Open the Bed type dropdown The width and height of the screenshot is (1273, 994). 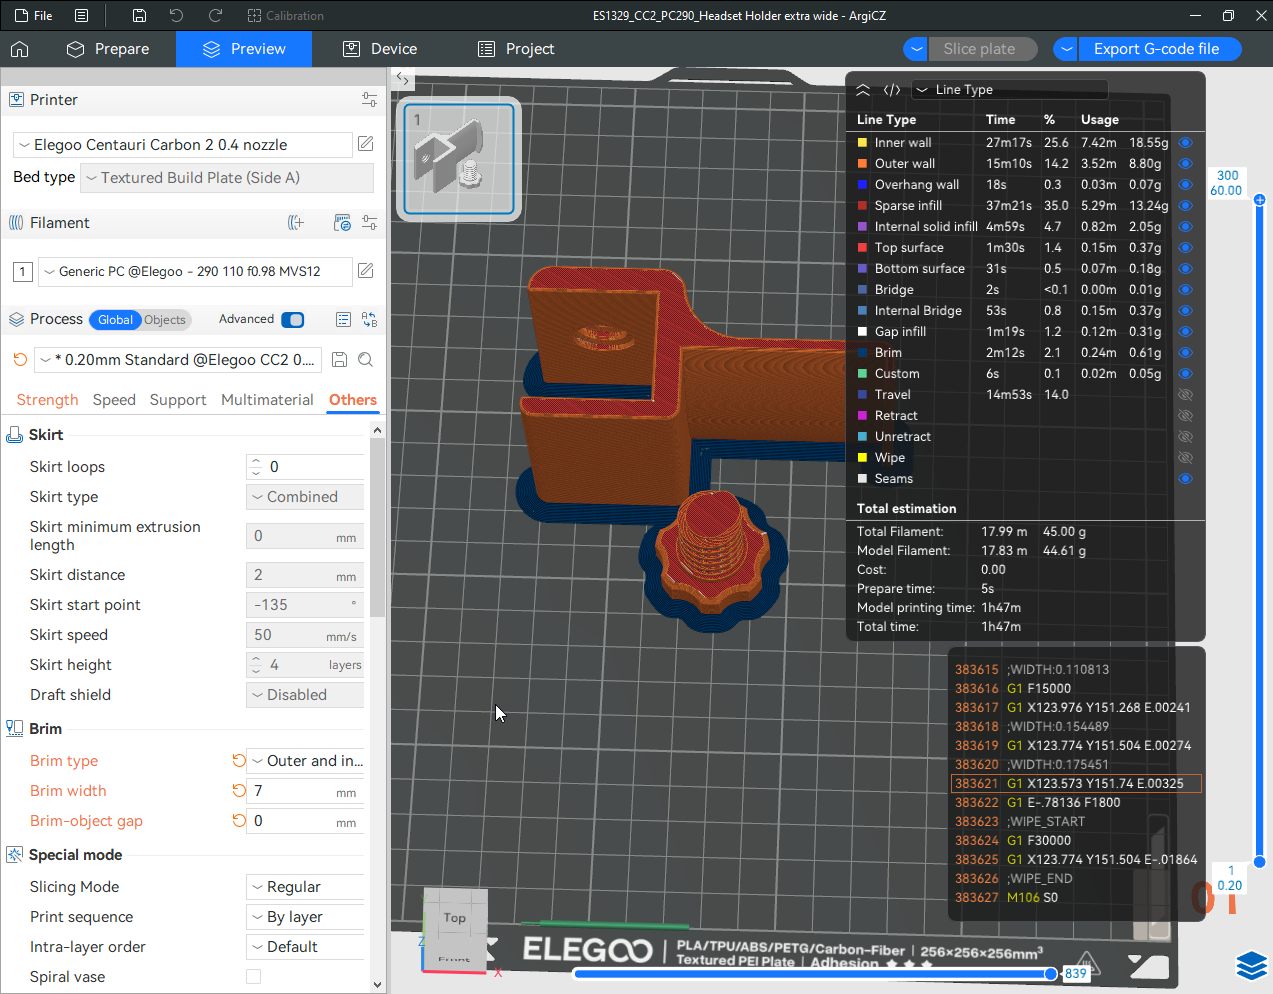226,178
